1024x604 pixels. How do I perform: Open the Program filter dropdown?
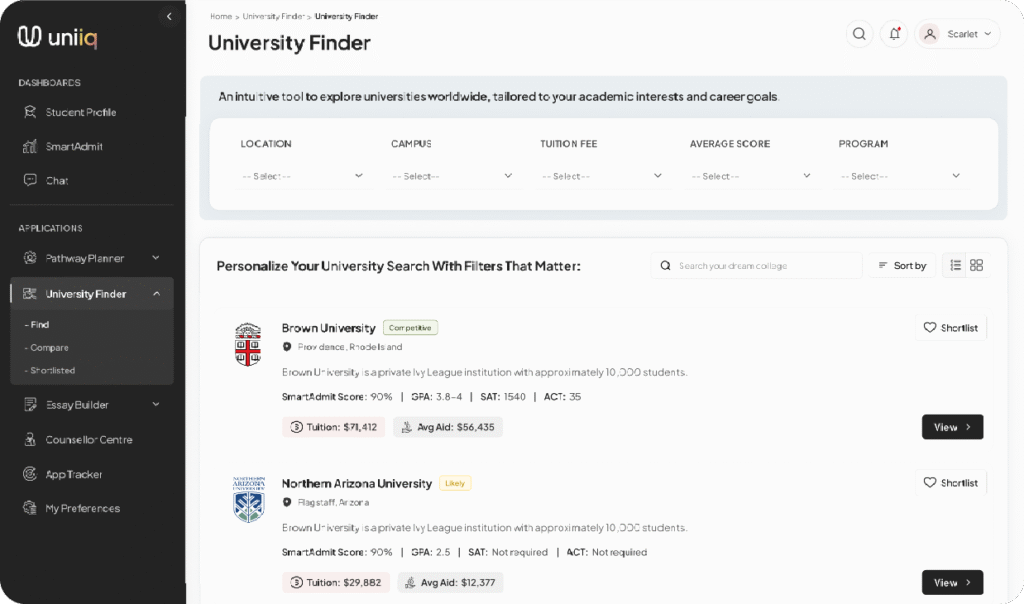coord(900,176)
